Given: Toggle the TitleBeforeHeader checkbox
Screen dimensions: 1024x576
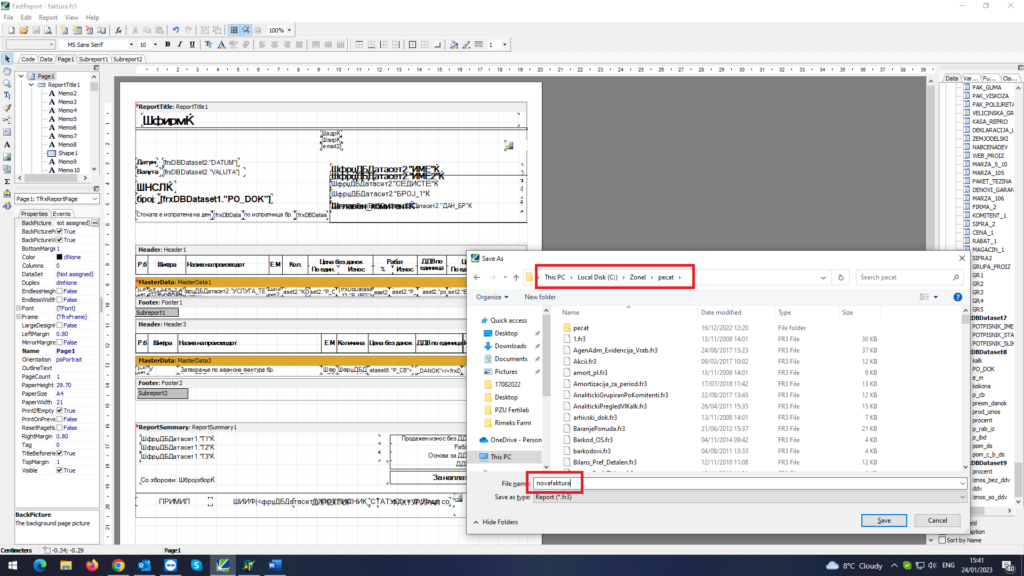Looking at the screenshot, I should tap(59, 453).
